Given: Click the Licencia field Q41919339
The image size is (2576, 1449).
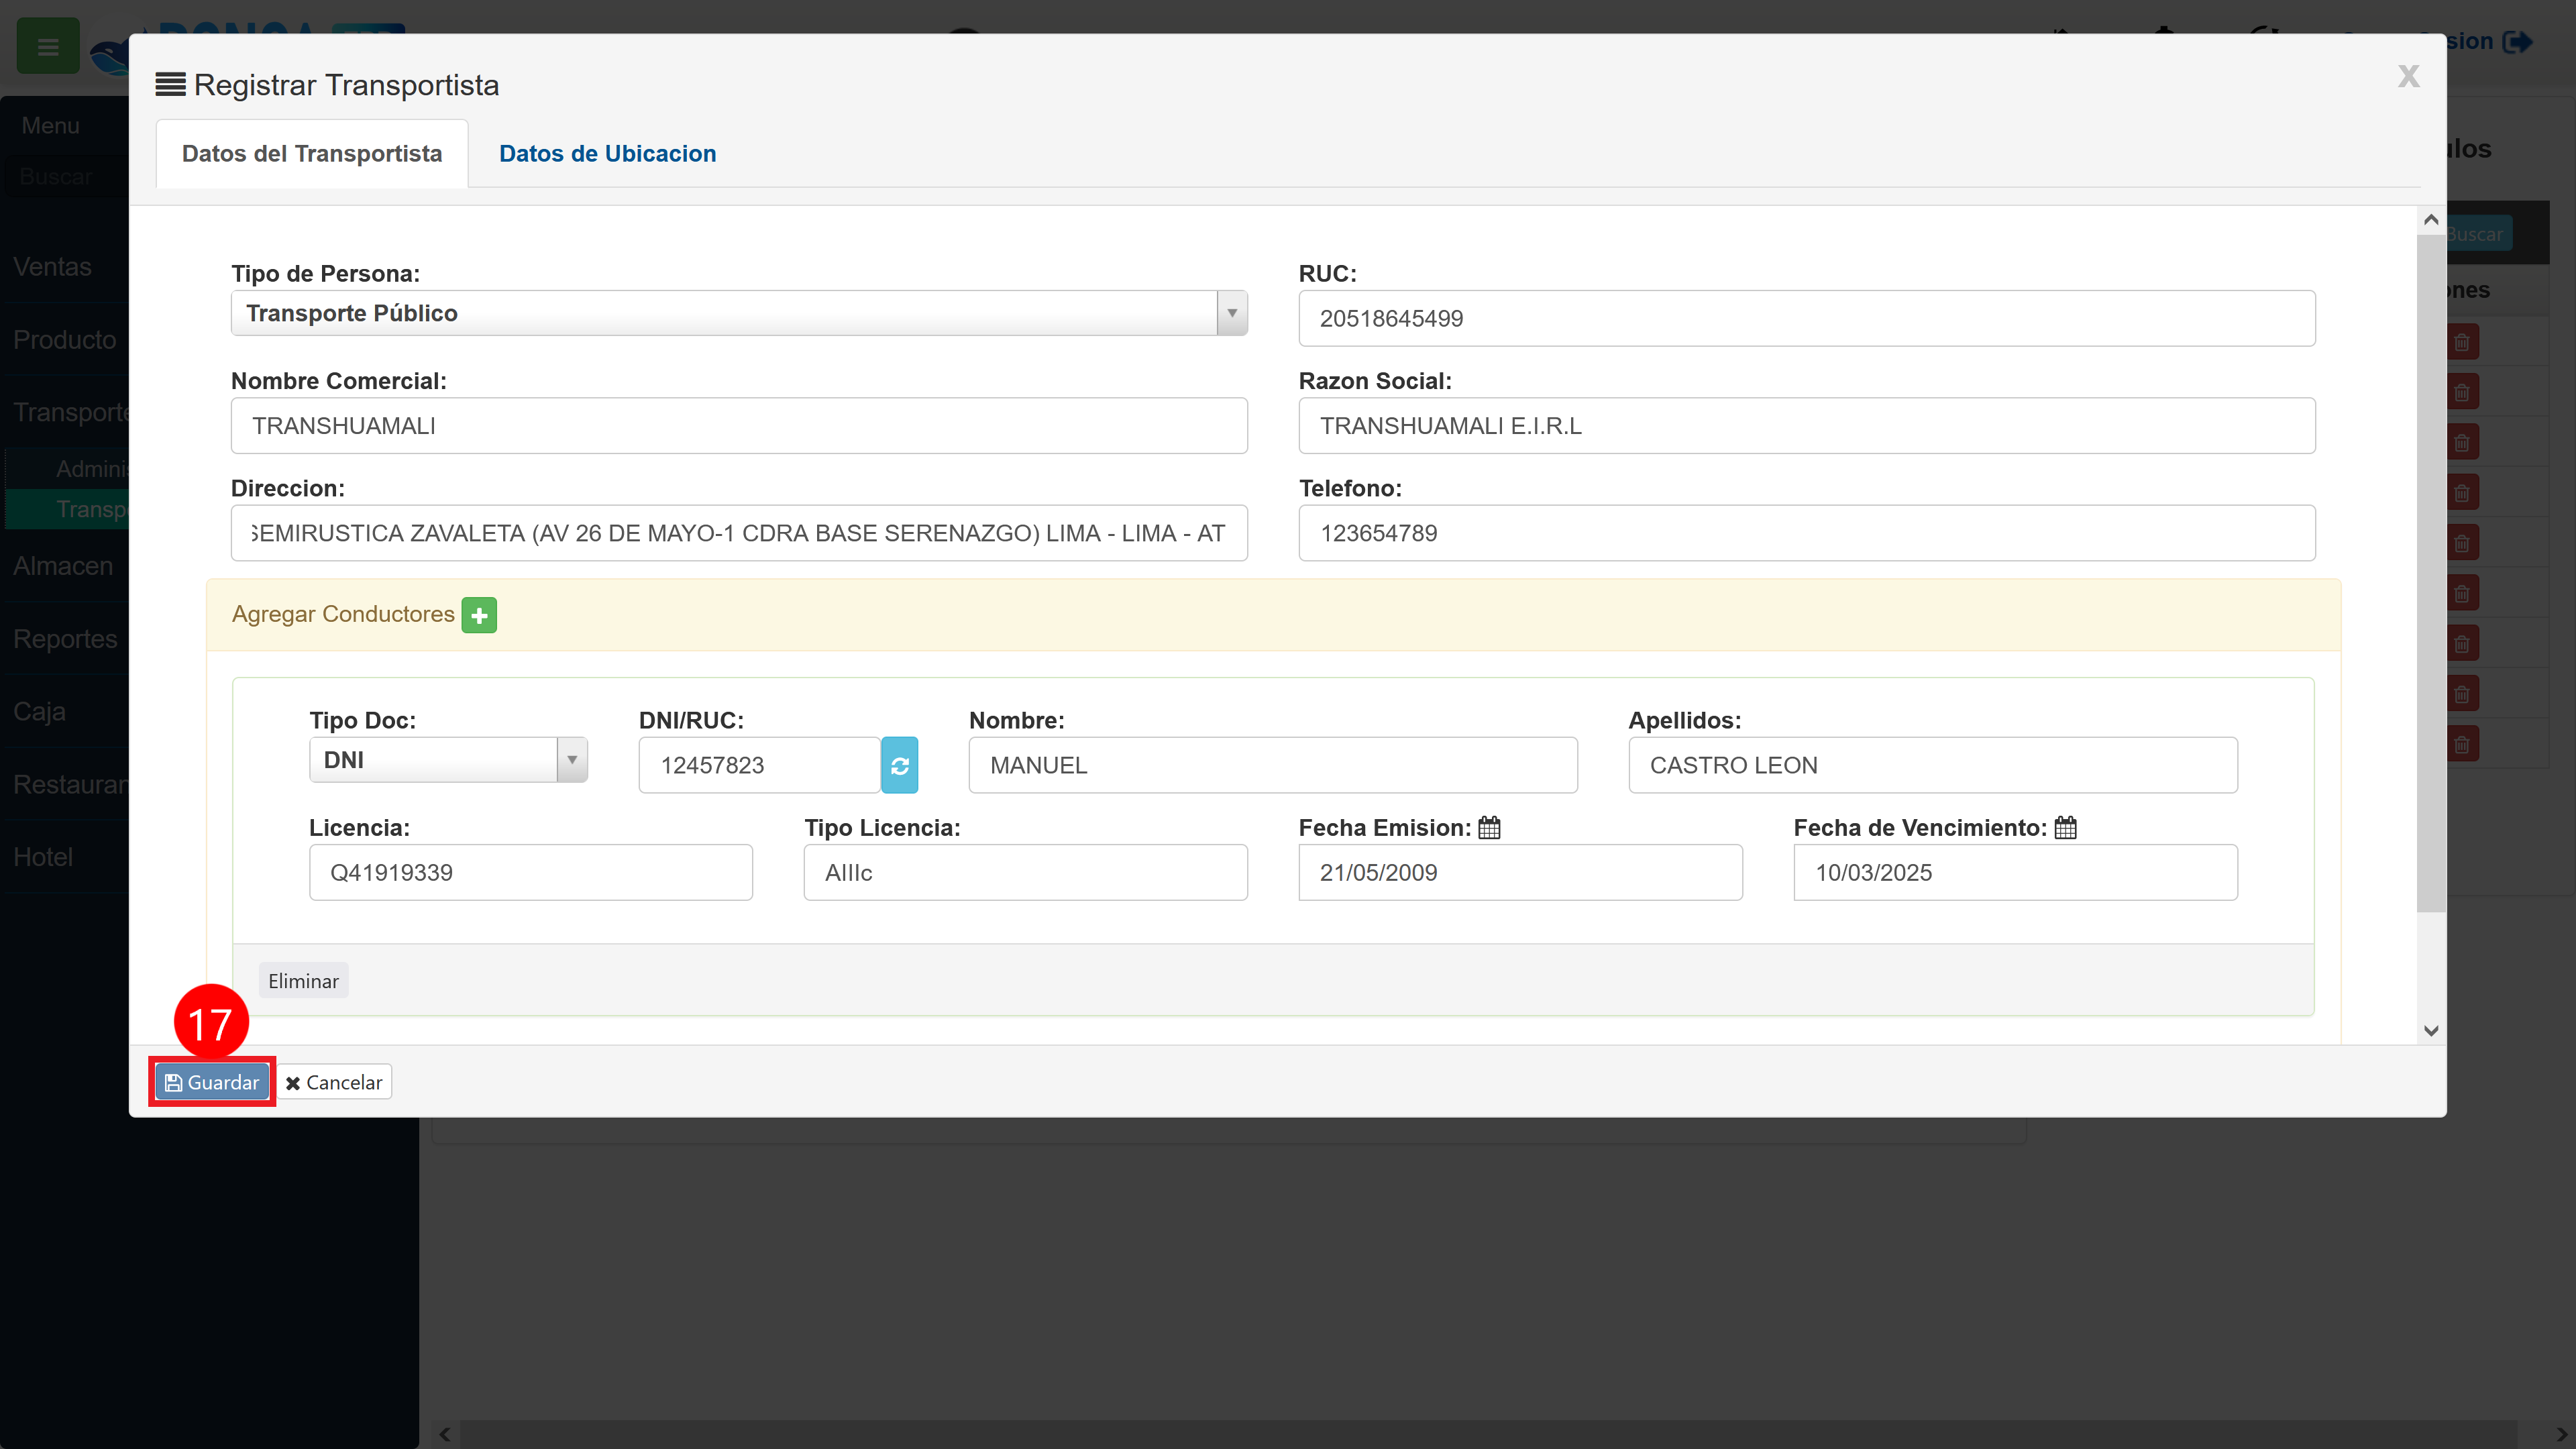Looking at the screenshot, I should pyautogui.click(x=530, y=872).
